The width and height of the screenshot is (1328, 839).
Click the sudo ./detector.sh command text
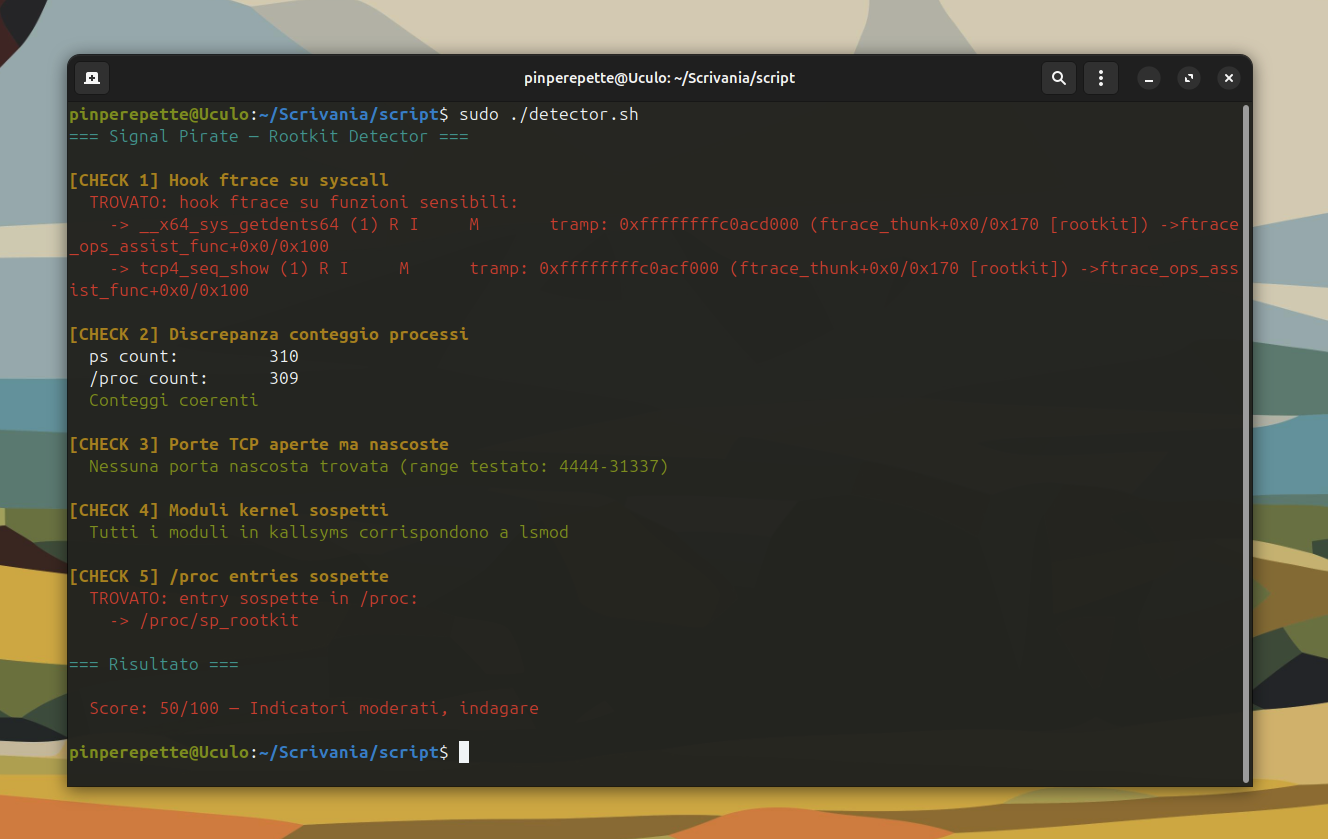pyautogui.click(x=548, y=115)
